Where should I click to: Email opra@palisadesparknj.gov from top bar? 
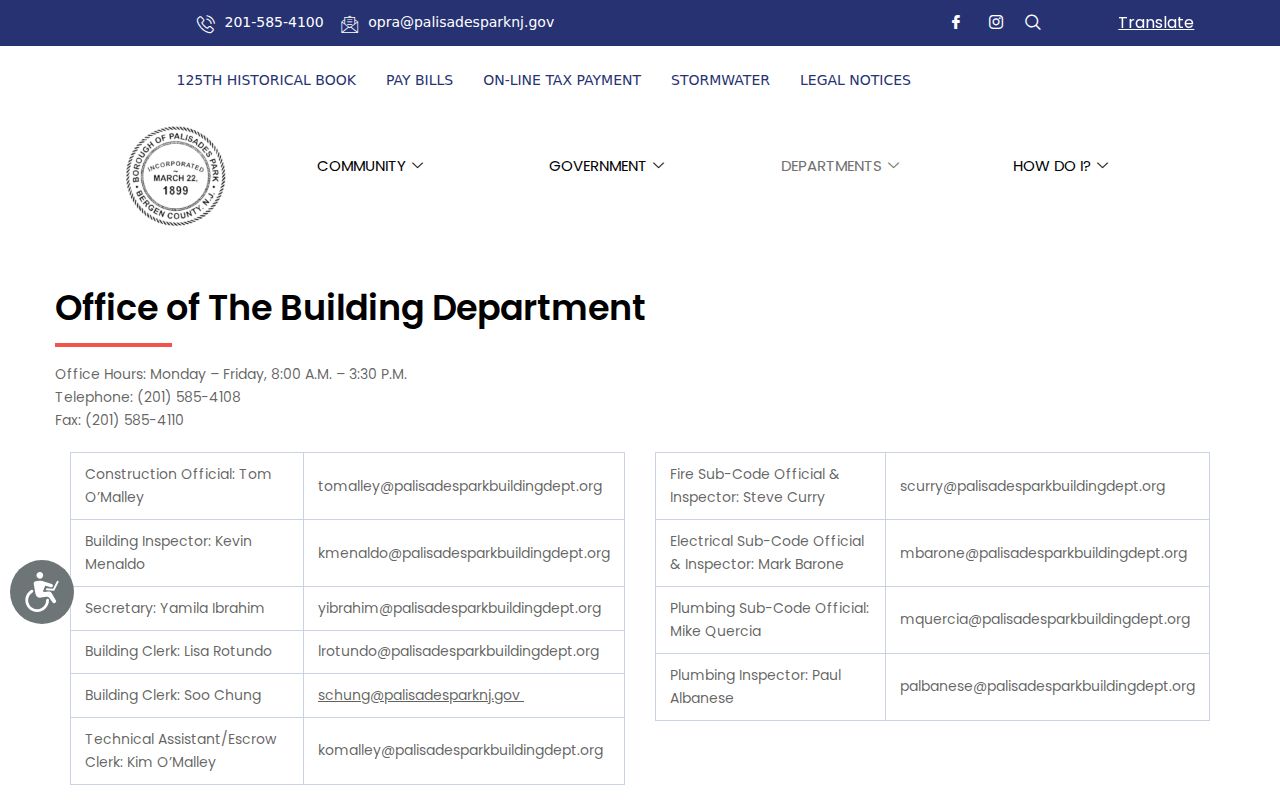[x=461, y=22]
